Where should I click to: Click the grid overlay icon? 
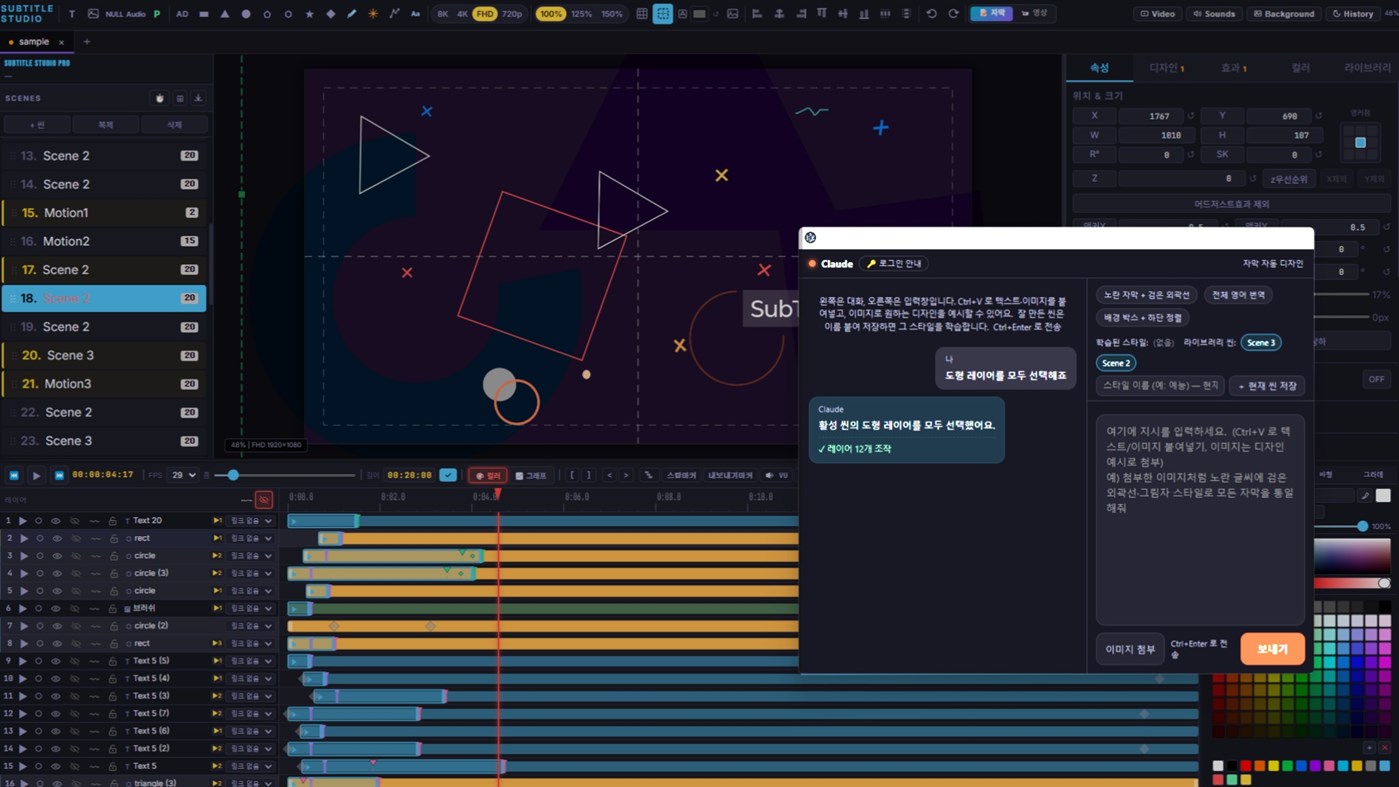coord(642,14)
